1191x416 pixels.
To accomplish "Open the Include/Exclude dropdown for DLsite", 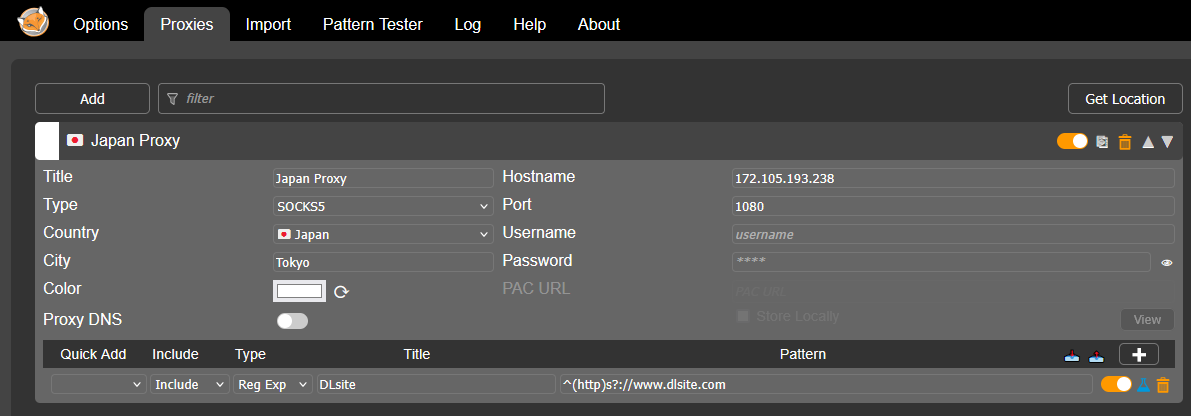I will point(190,384).
